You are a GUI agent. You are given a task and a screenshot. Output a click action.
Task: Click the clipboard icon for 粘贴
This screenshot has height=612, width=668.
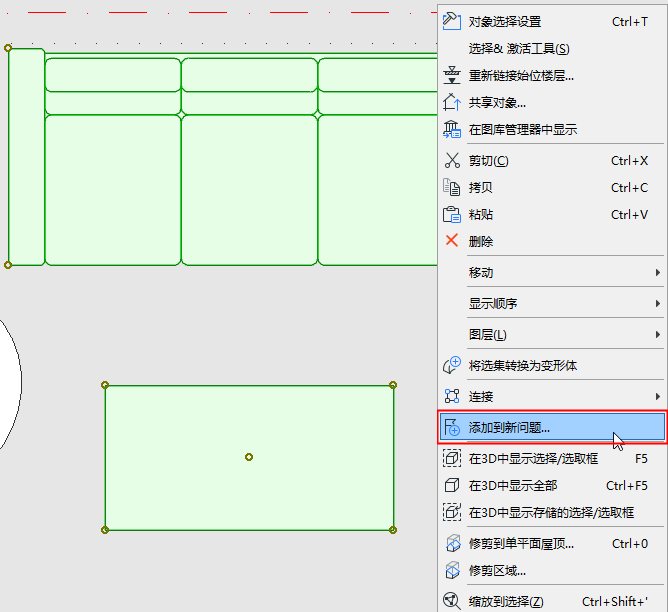click(452, 214)
